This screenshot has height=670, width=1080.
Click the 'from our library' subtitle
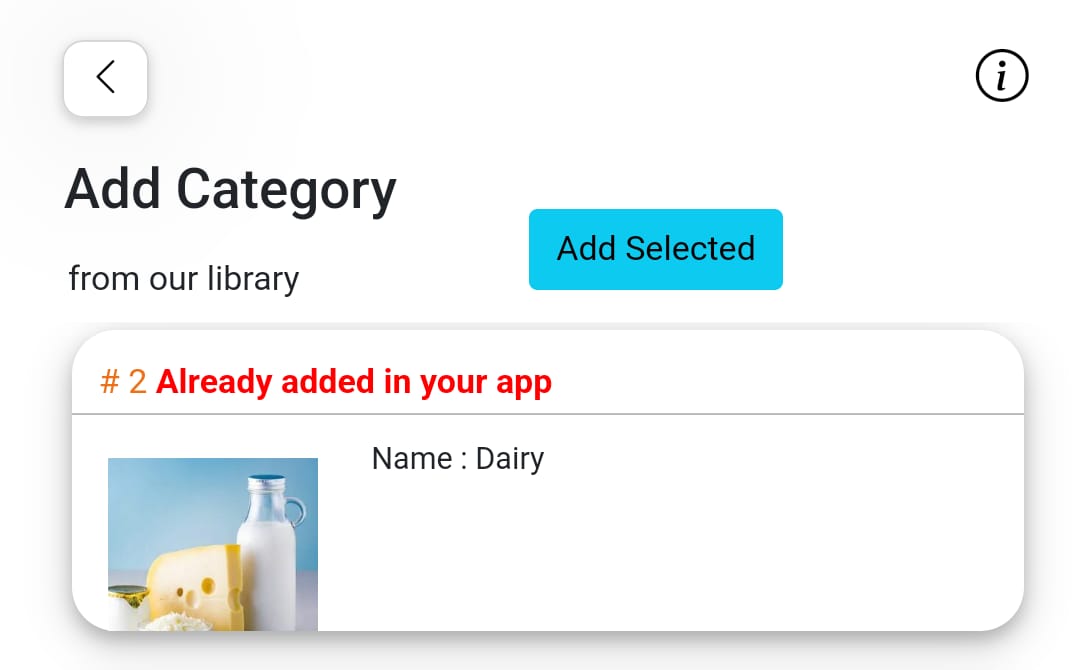click(184, 279)
